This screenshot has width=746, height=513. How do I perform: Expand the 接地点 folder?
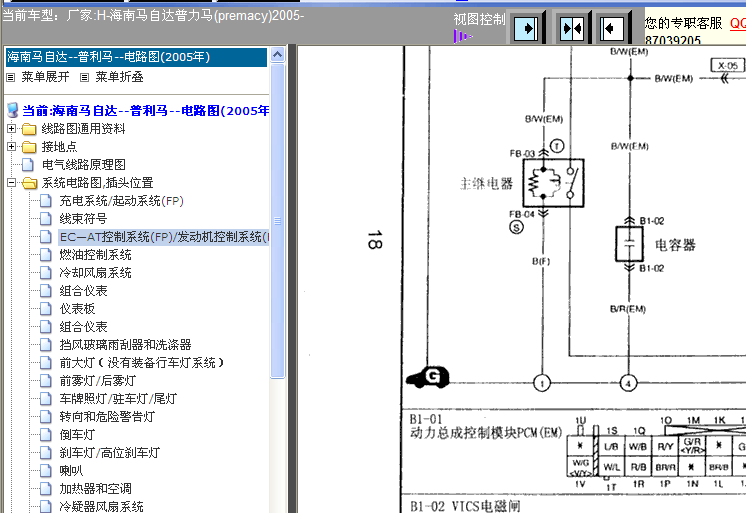click(11, 147)
